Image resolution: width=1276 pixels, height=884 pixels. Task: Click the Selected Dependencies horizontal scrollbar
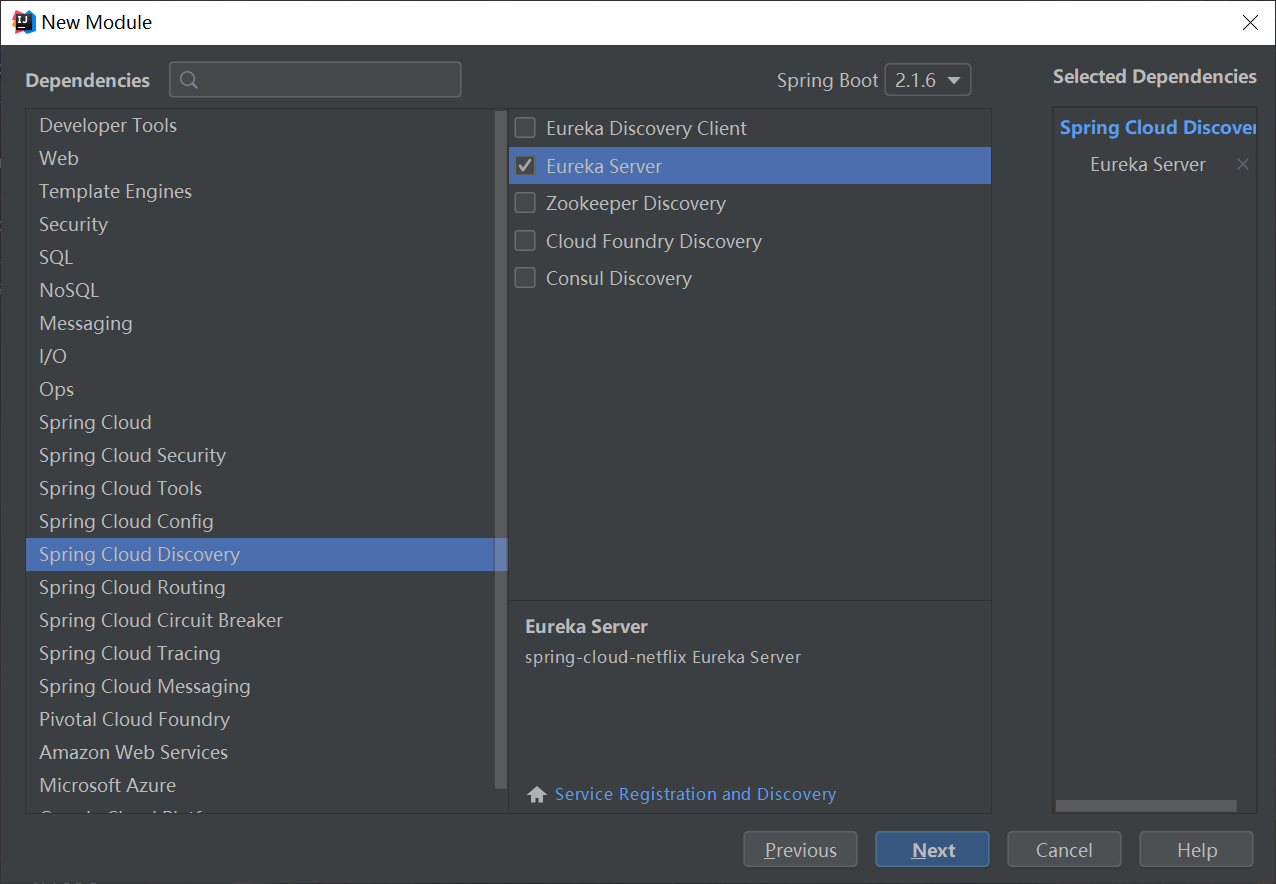click(1146, 806)
